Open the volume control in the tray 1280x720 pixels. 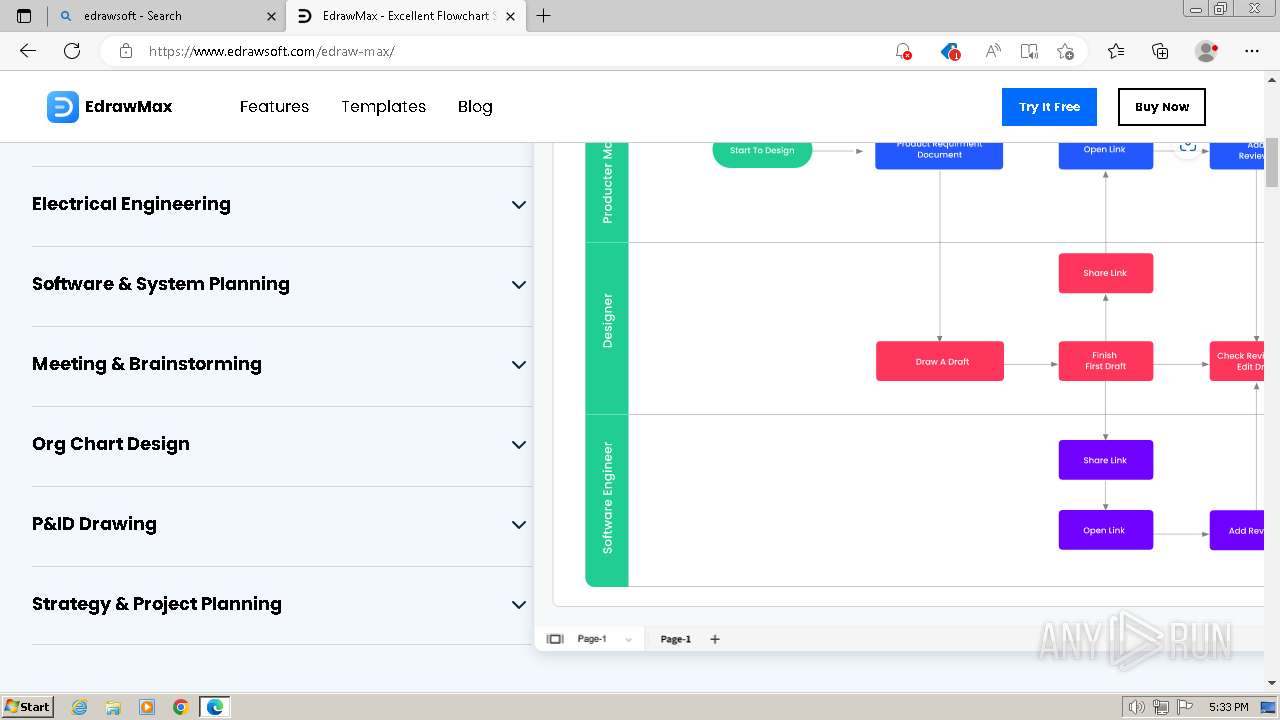1136,707
